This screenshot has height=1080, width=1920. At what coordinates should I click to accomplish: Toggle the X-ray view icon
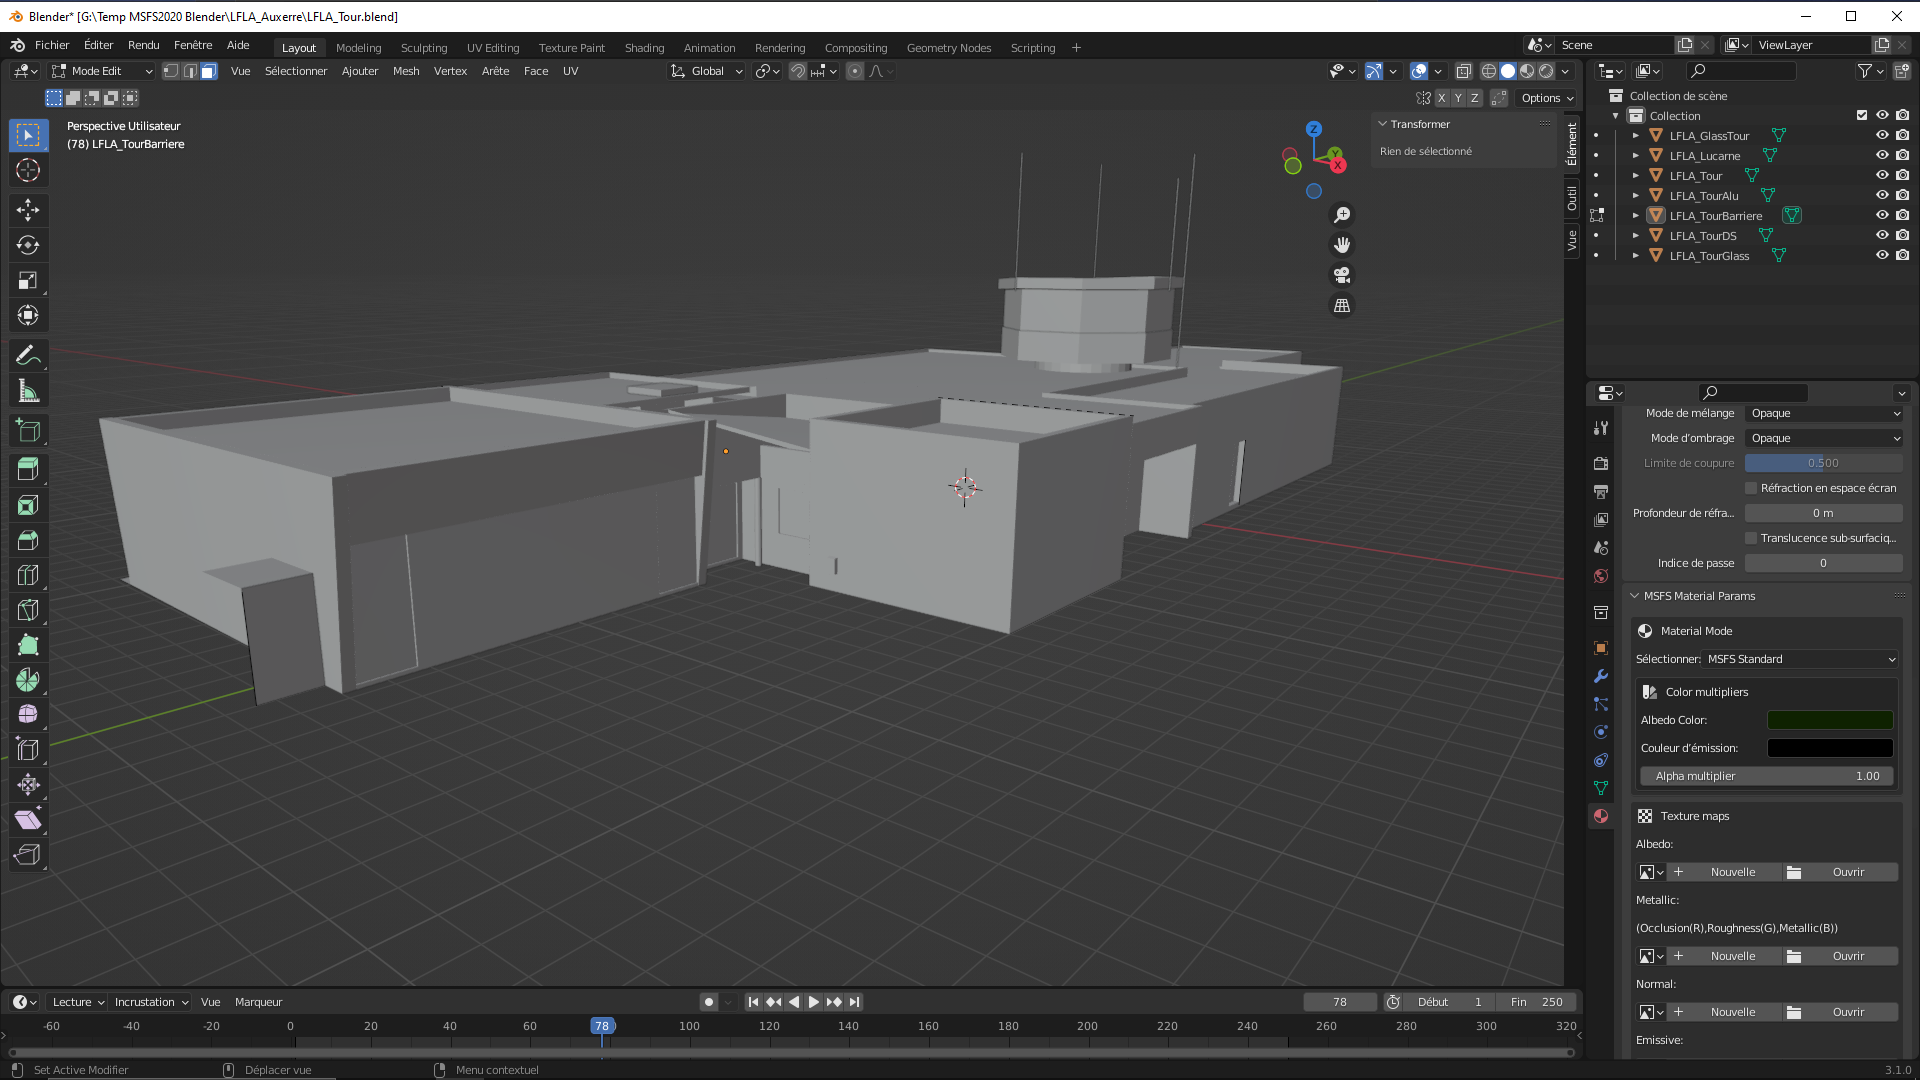1464,71
